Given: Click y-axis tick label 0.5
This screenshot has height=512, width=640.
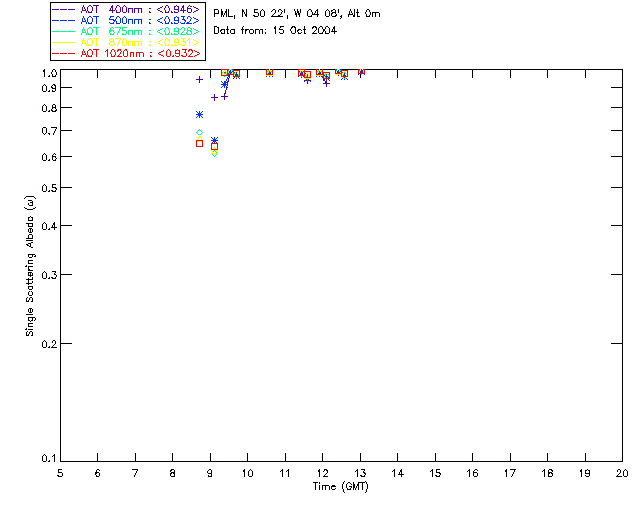Looking at the screenshot, I should pos(49,188).
